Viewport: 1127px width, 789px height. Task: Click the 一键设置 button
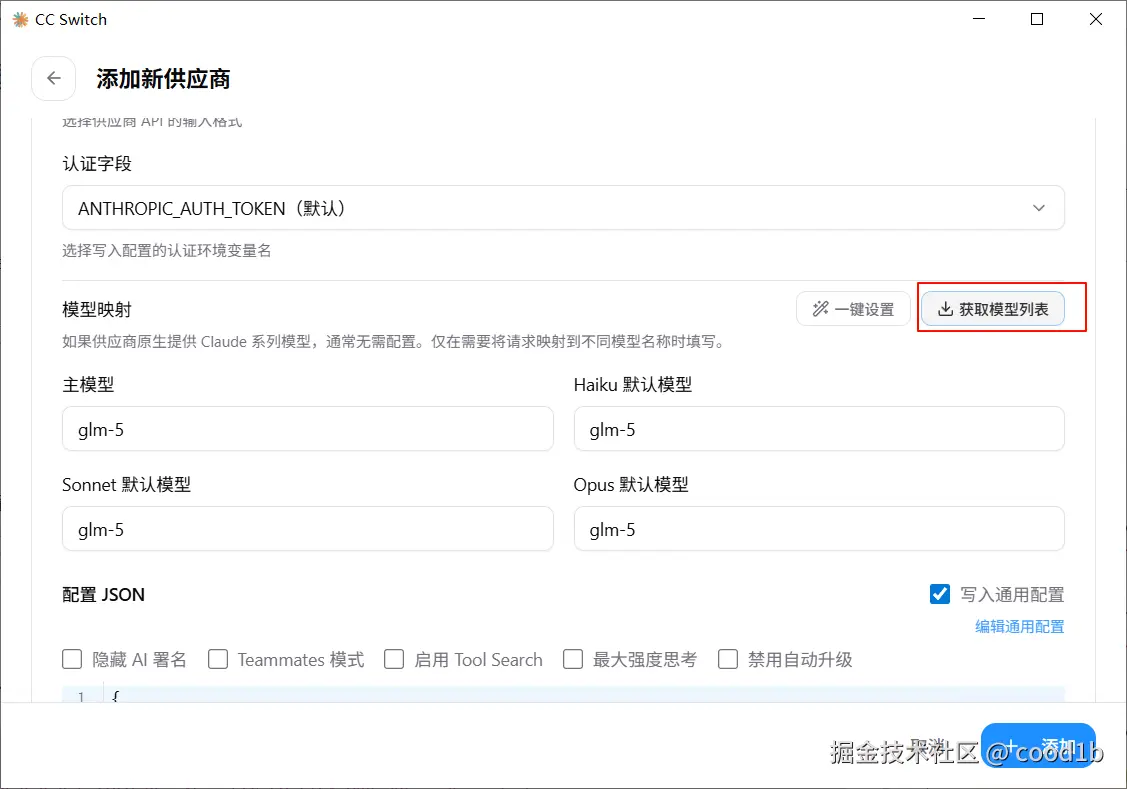click(x=853, y=309)
